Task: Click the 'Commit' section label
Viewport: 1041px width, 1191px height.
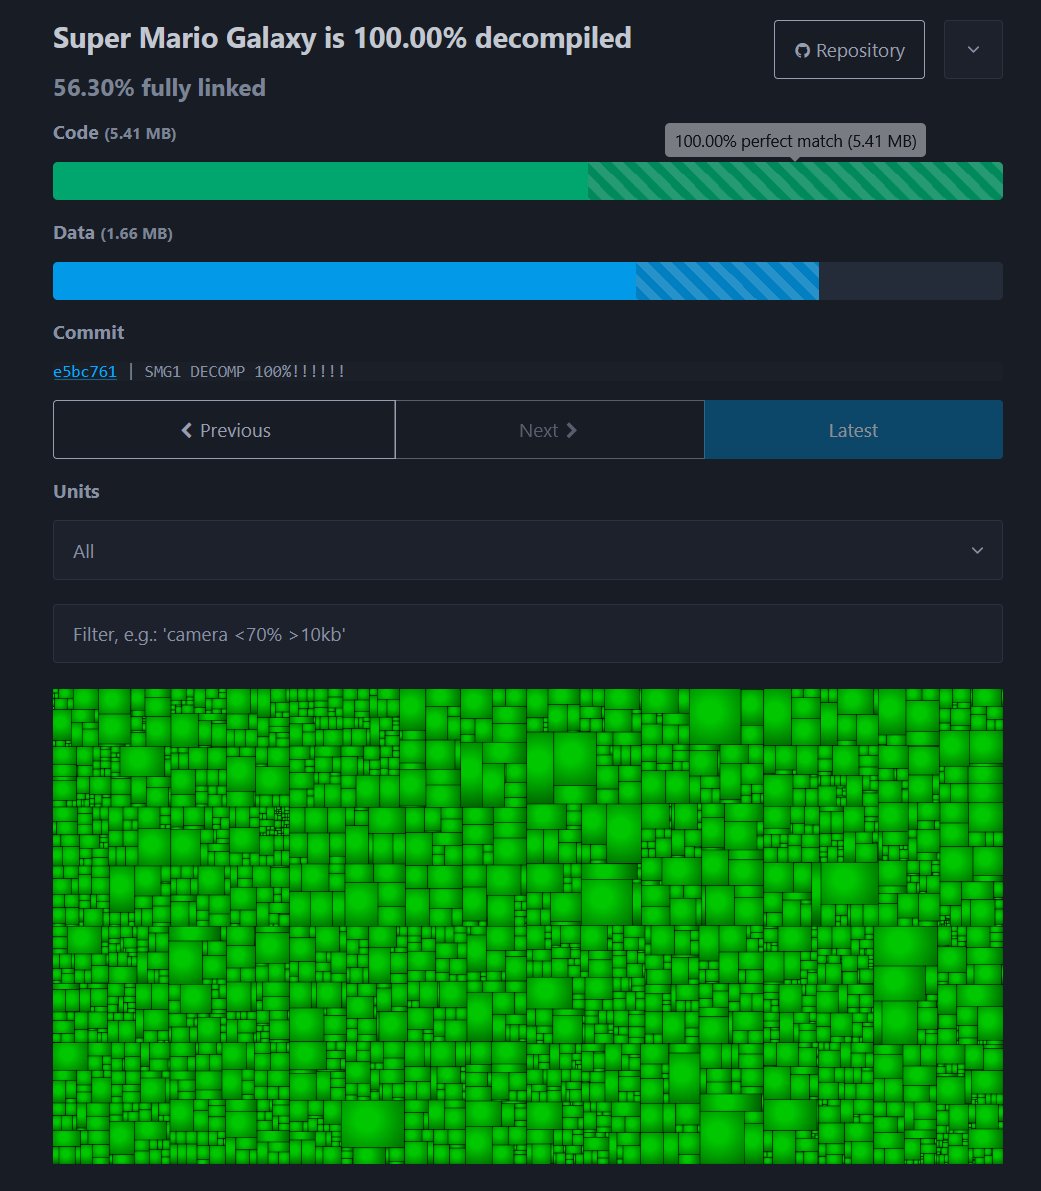Action: [88, 333]
